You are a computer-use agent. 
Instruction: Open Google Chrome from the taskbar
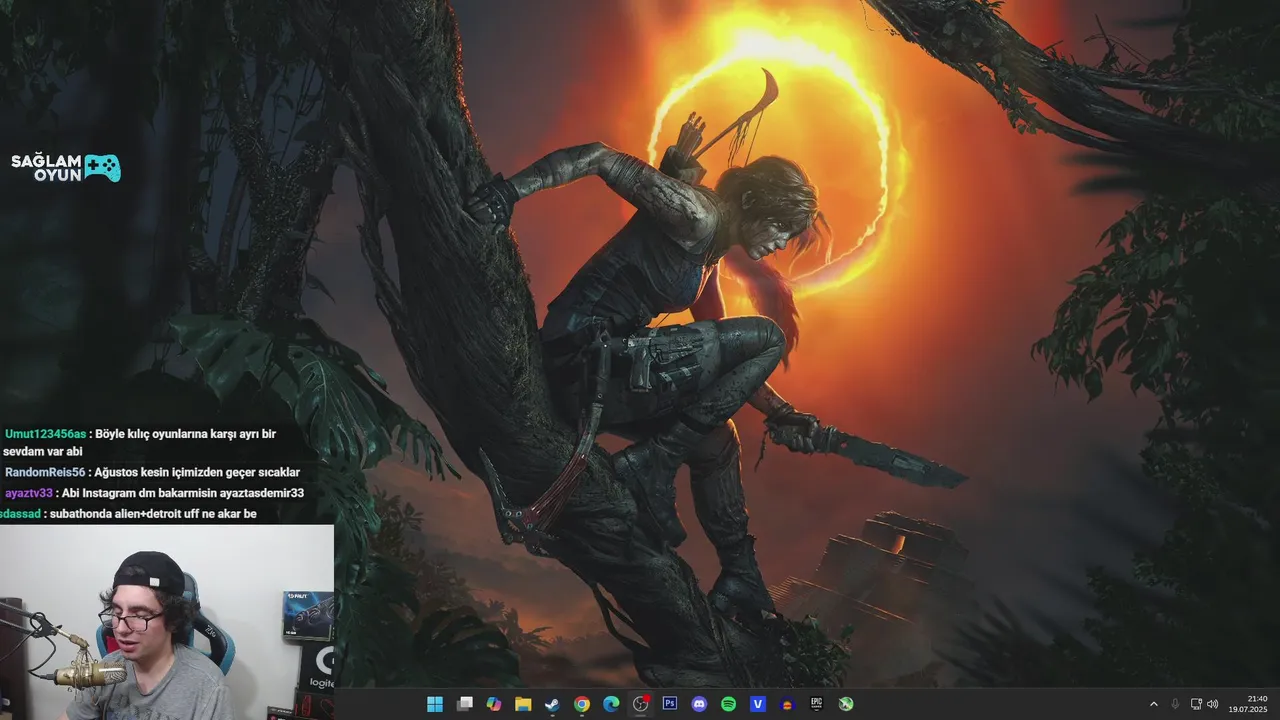coord(582,704)
